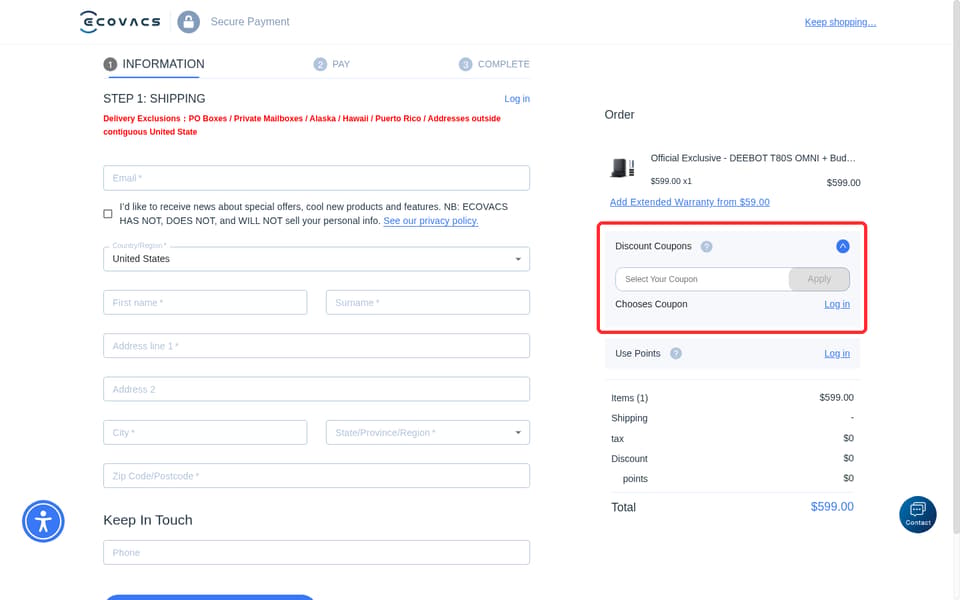Screen dimensions: 960x600
Task: Focus the City field
Action: point(205,433)
